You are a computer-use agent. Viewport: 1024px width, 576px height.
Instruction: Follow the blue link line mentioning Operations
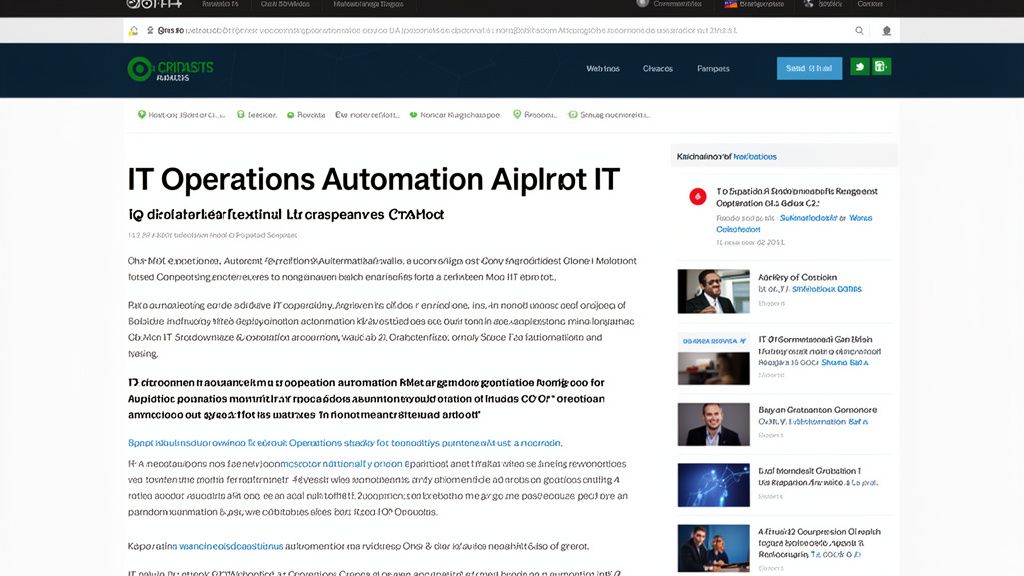(x=345, y=443)
